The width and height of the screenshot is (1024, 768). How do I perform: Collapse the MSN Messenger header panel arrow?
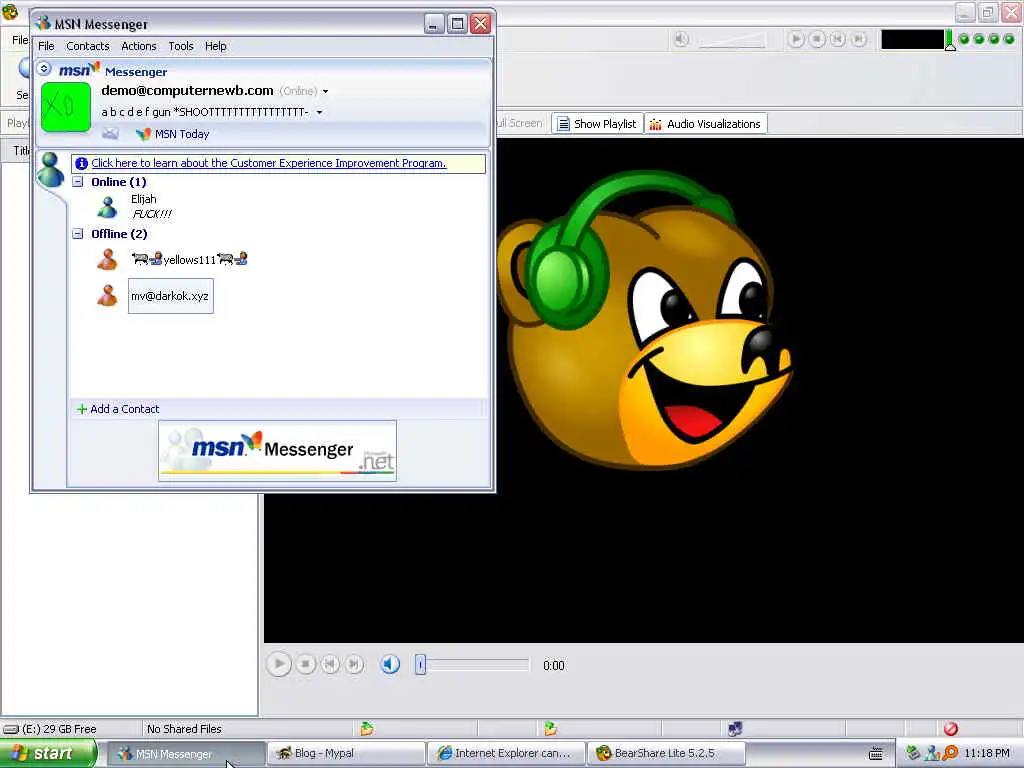44,68
